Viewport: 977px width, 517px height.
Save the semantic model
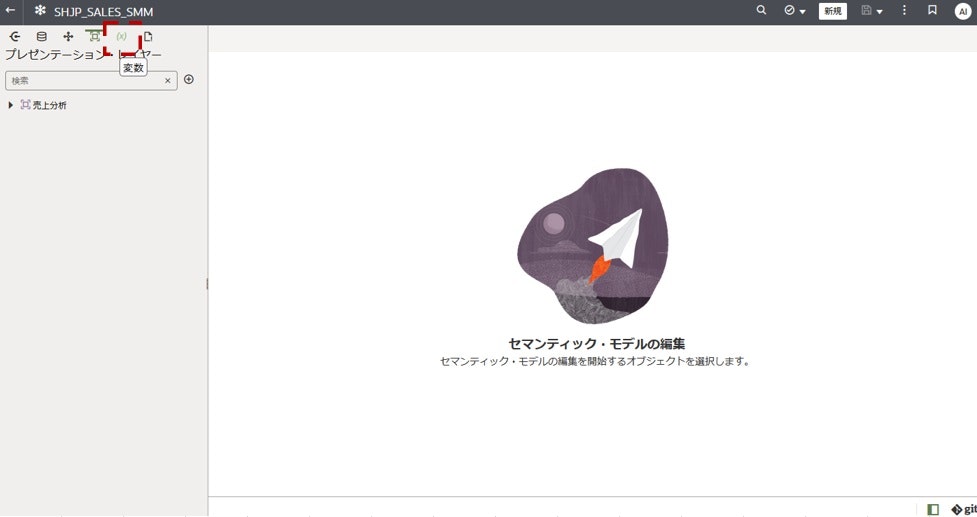tap(866, 11)
